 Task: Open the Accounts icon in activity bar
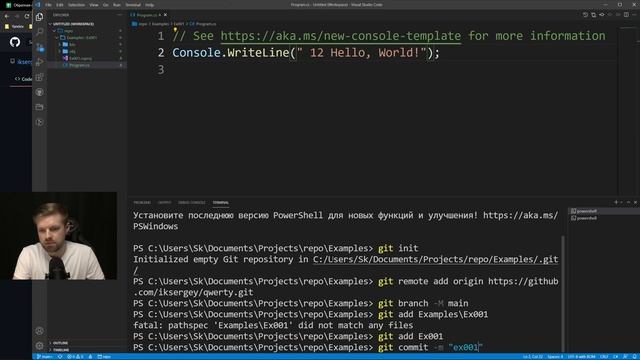pyautogui.click(x=40, y=331)
